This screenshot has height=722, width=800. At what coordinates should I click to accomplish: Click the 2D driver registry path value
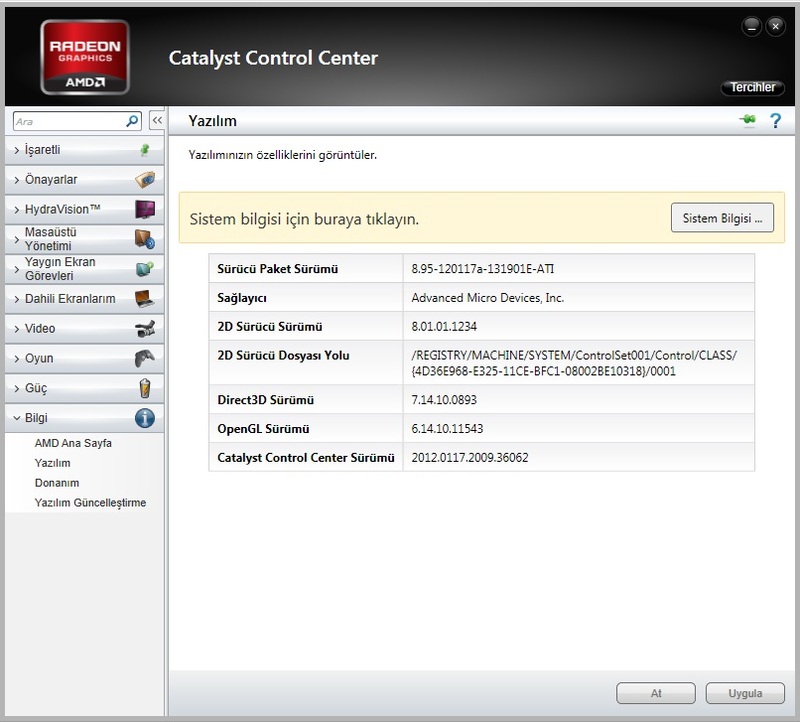click(x=574, y=363)
